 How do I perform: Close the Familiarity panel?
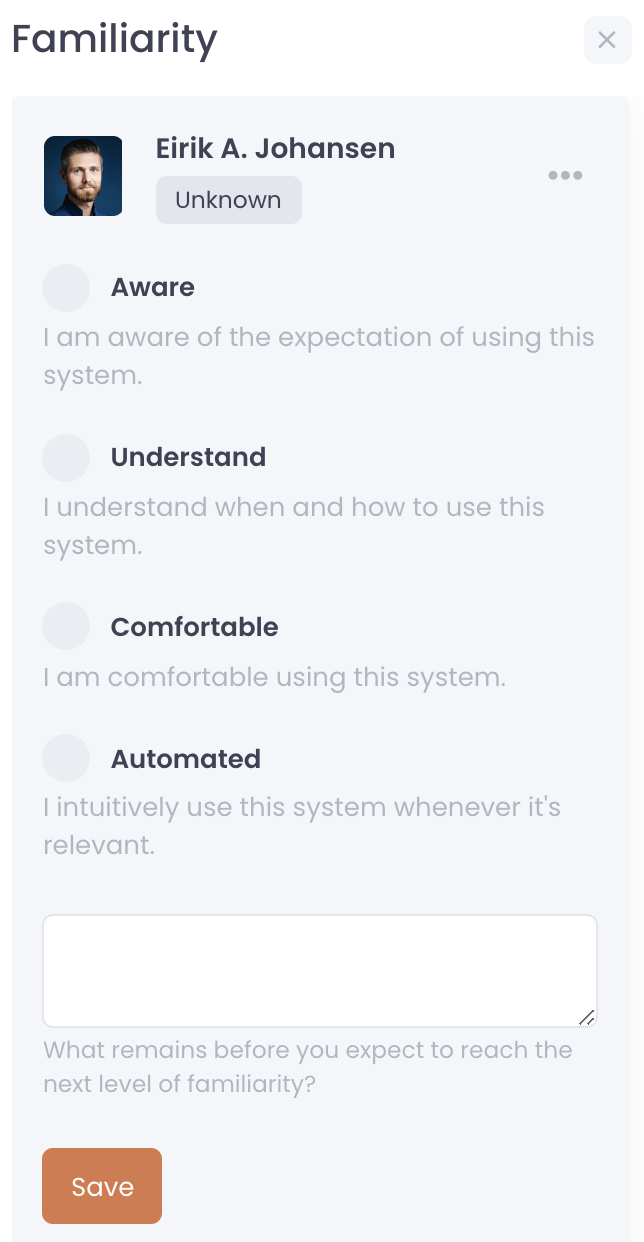pos(607,40)
